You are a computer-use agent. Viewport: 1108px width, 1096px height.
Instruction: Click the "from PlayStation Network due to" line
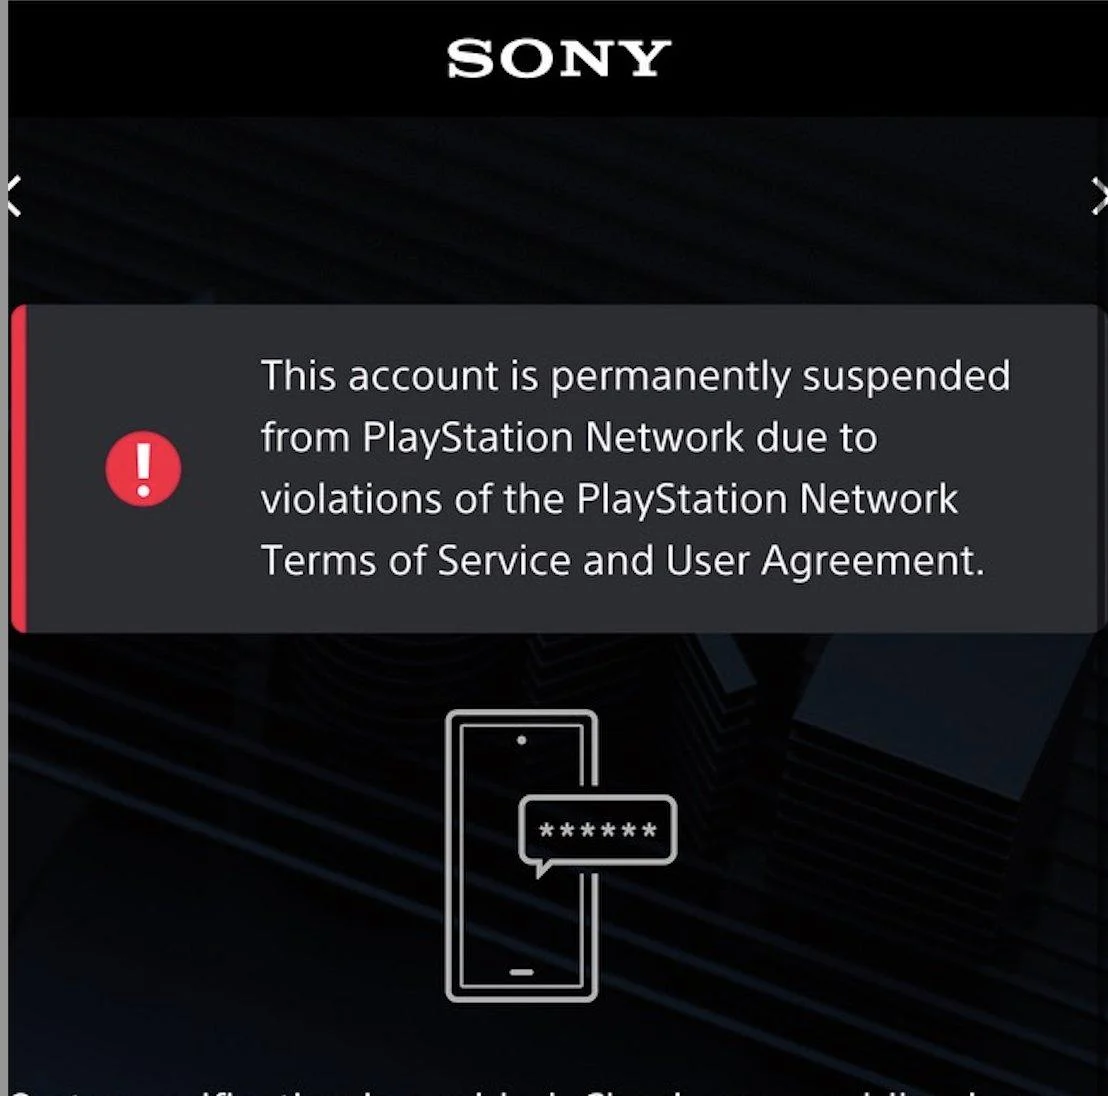570,437
